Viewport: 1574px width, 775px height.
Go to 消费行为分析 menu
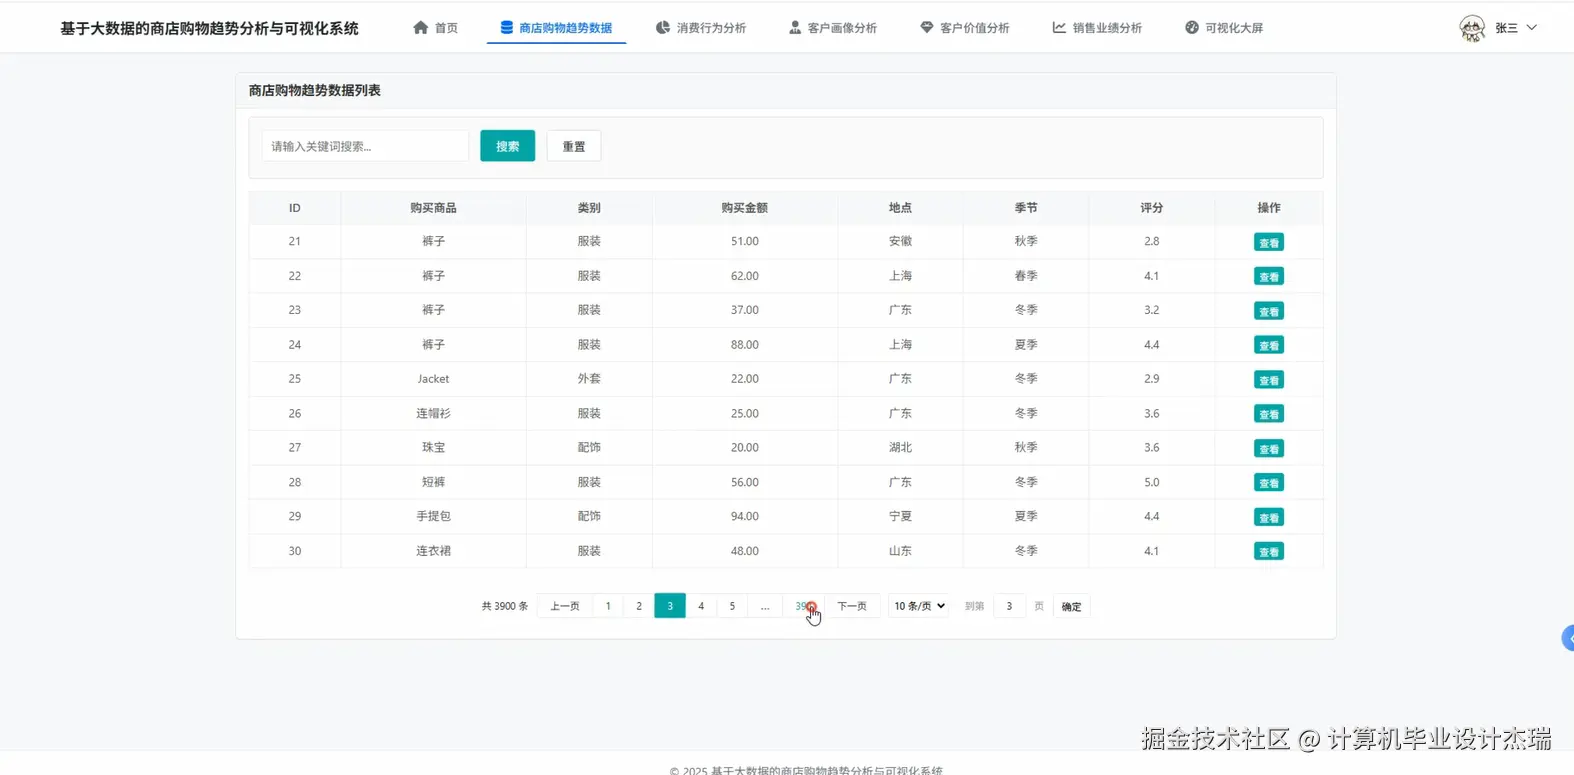click(x=701, y=28)
